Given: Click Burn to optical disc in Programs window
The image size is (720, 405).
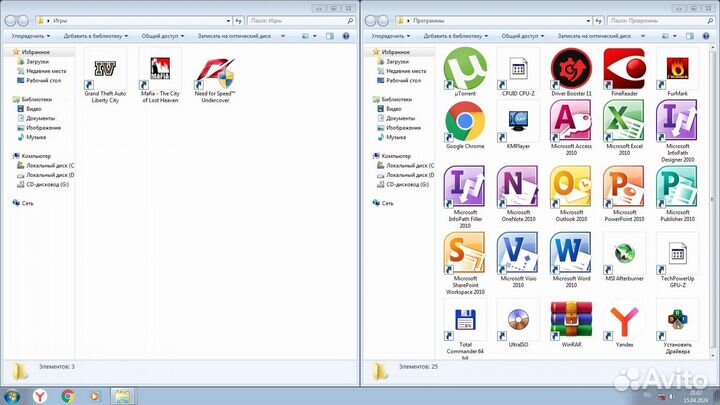Looking at the screenshot, I should (x=594, y=36).
